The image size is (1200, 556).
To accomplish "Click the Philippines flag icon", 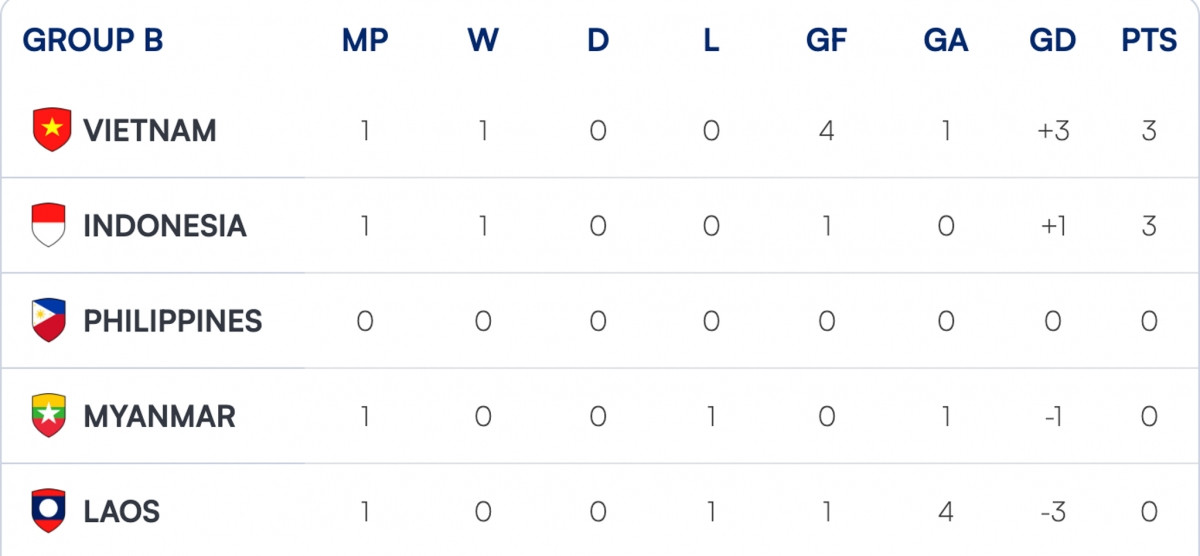I will (49, 321).
